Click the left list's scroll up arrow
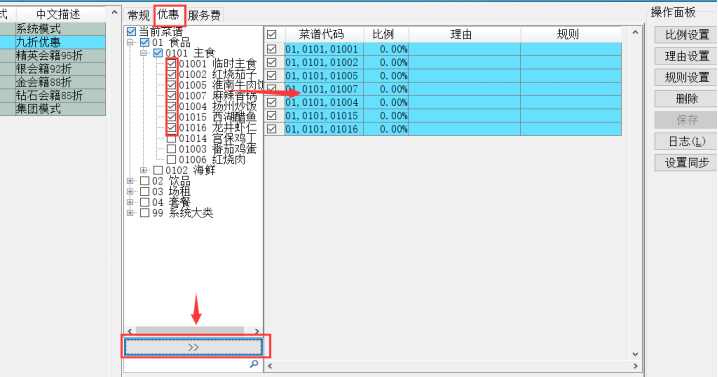This screenshot has width=718, height=377. tap(114, 12)
